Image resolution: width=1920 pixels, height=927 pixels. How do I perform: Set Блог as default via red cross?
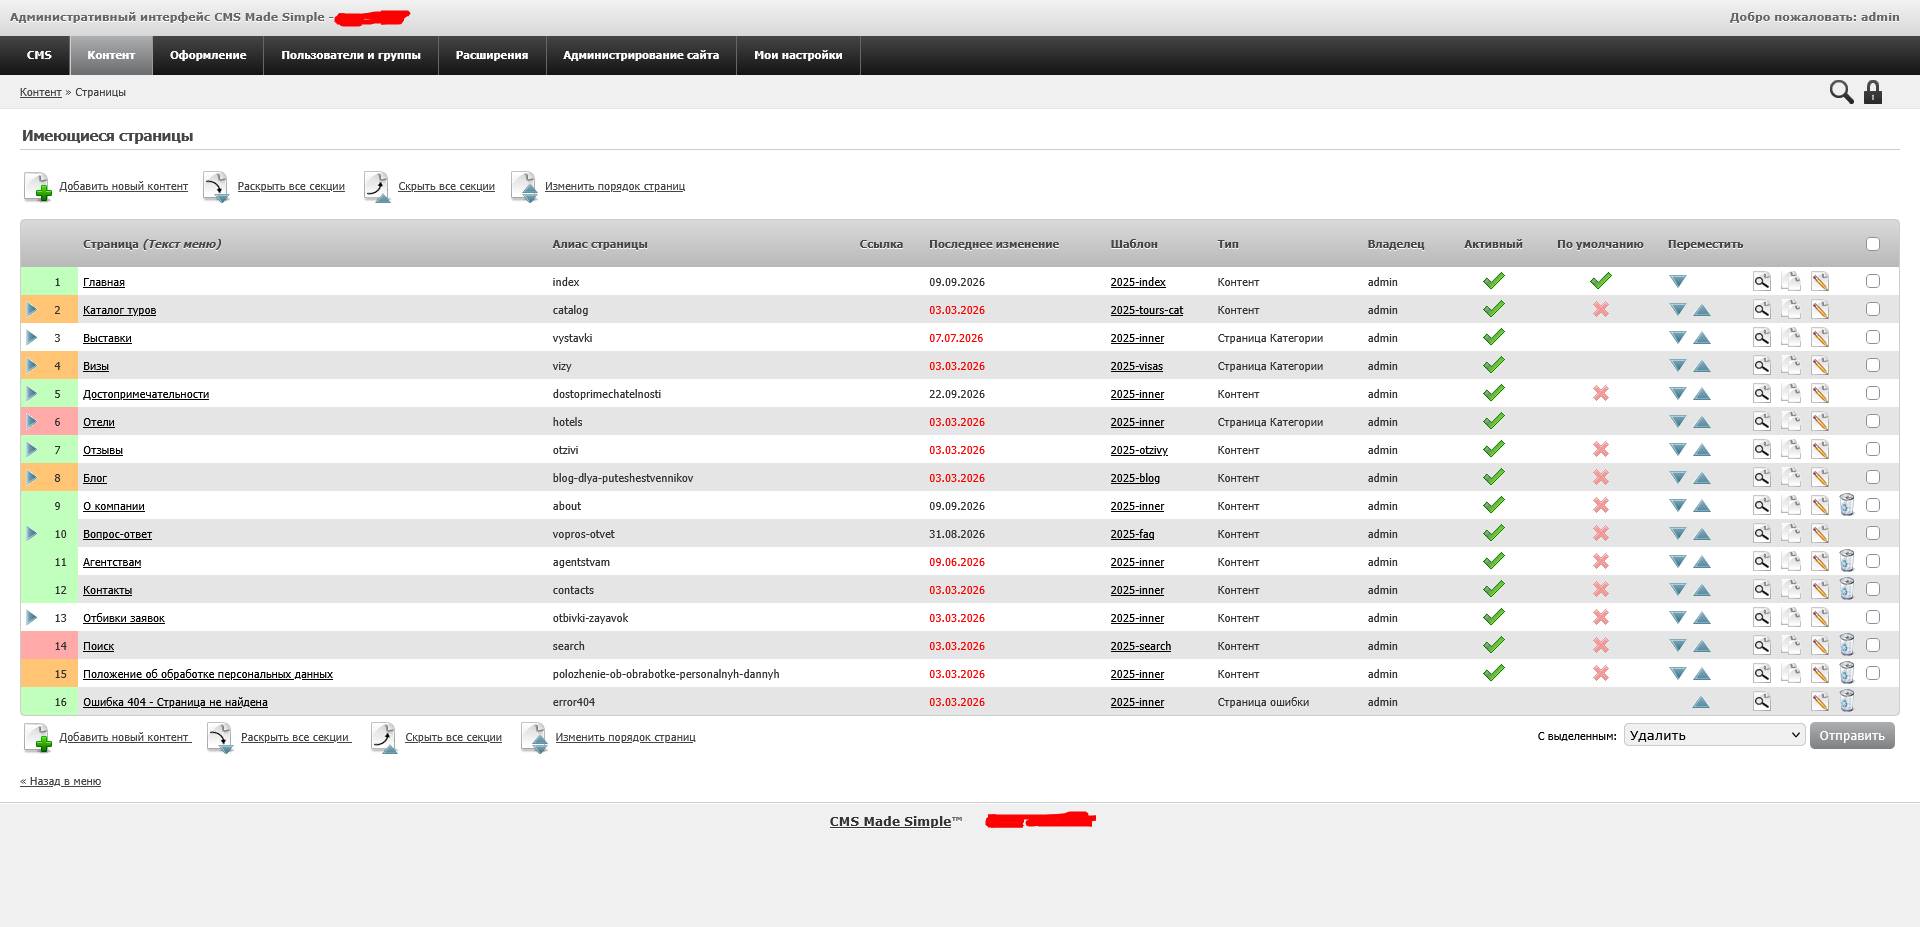click(x=1601, y=478)
